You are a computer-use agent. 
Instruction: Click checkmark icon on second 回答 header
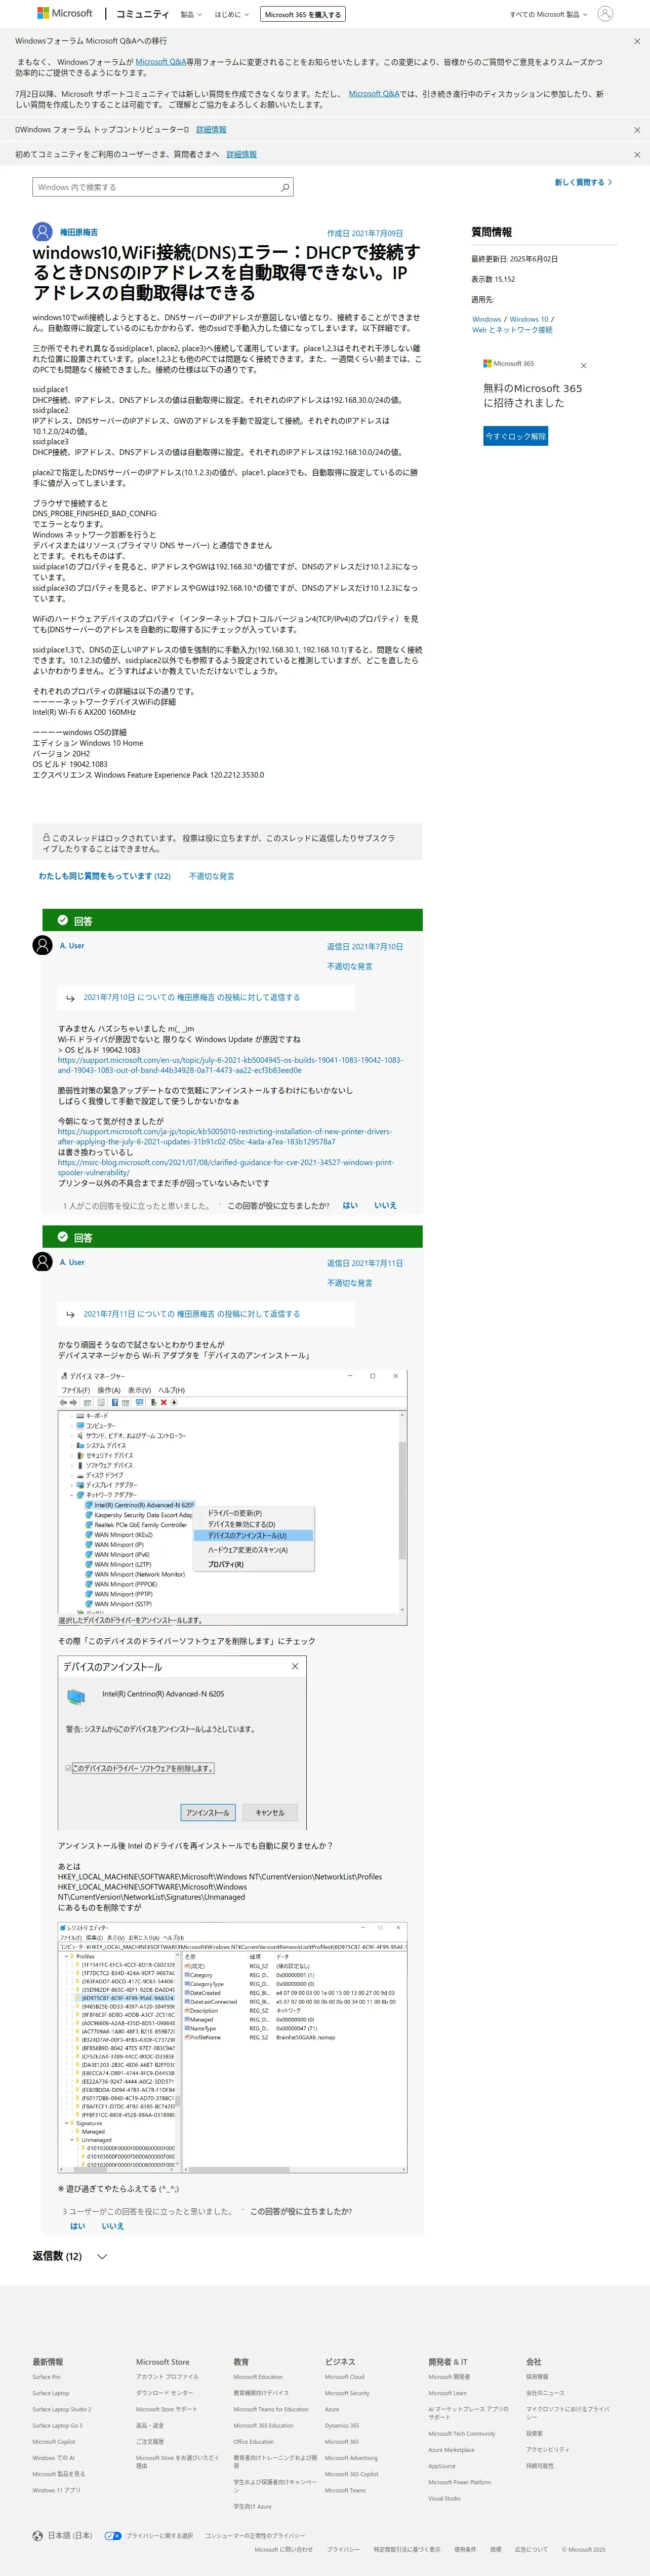(x=62, y=1236)
